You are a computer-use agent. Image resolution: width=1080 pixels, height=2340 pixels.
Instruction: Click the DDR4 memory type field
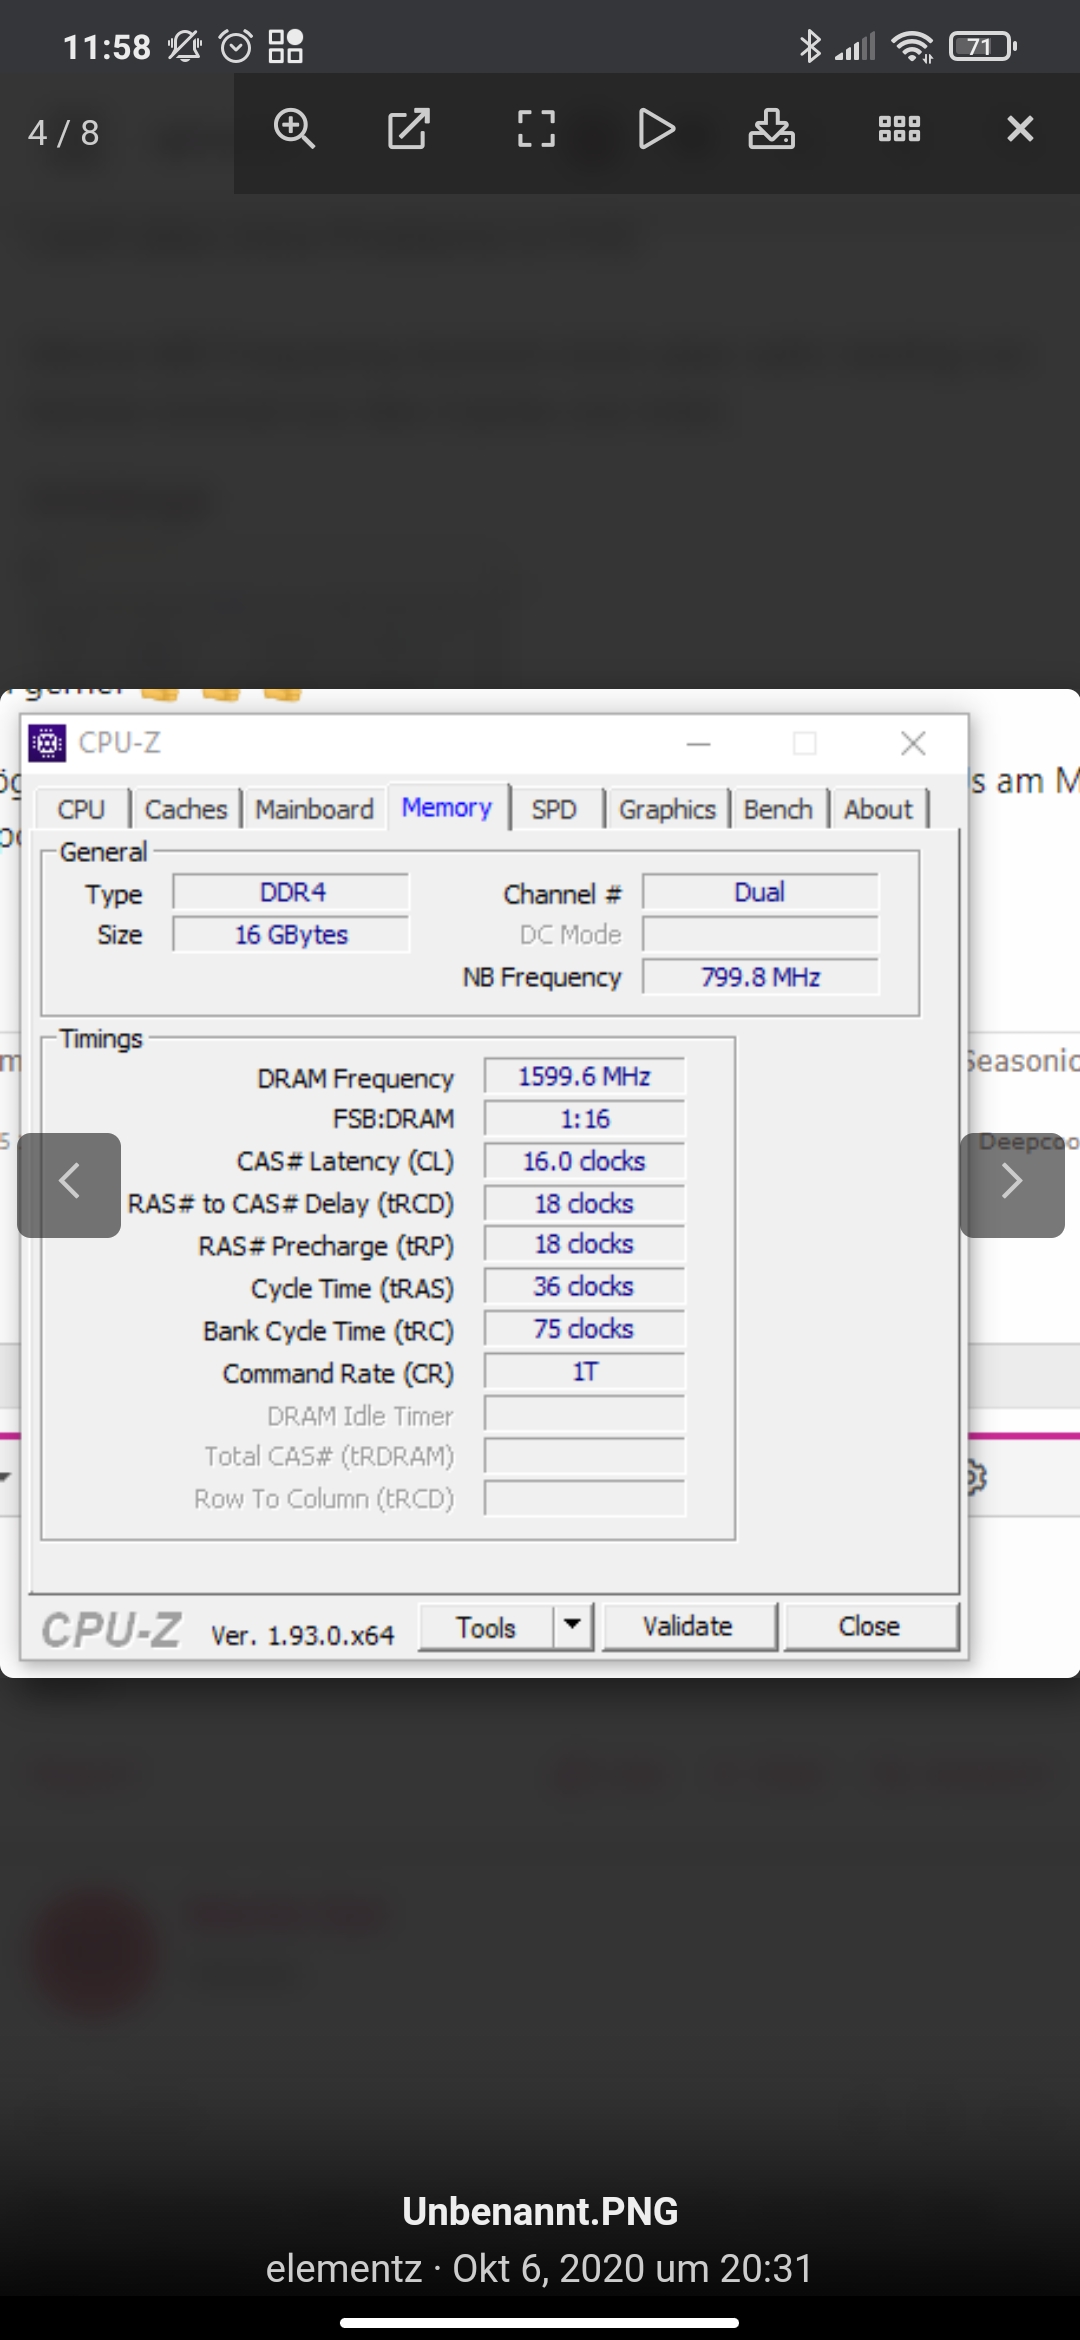click(291, 892)
